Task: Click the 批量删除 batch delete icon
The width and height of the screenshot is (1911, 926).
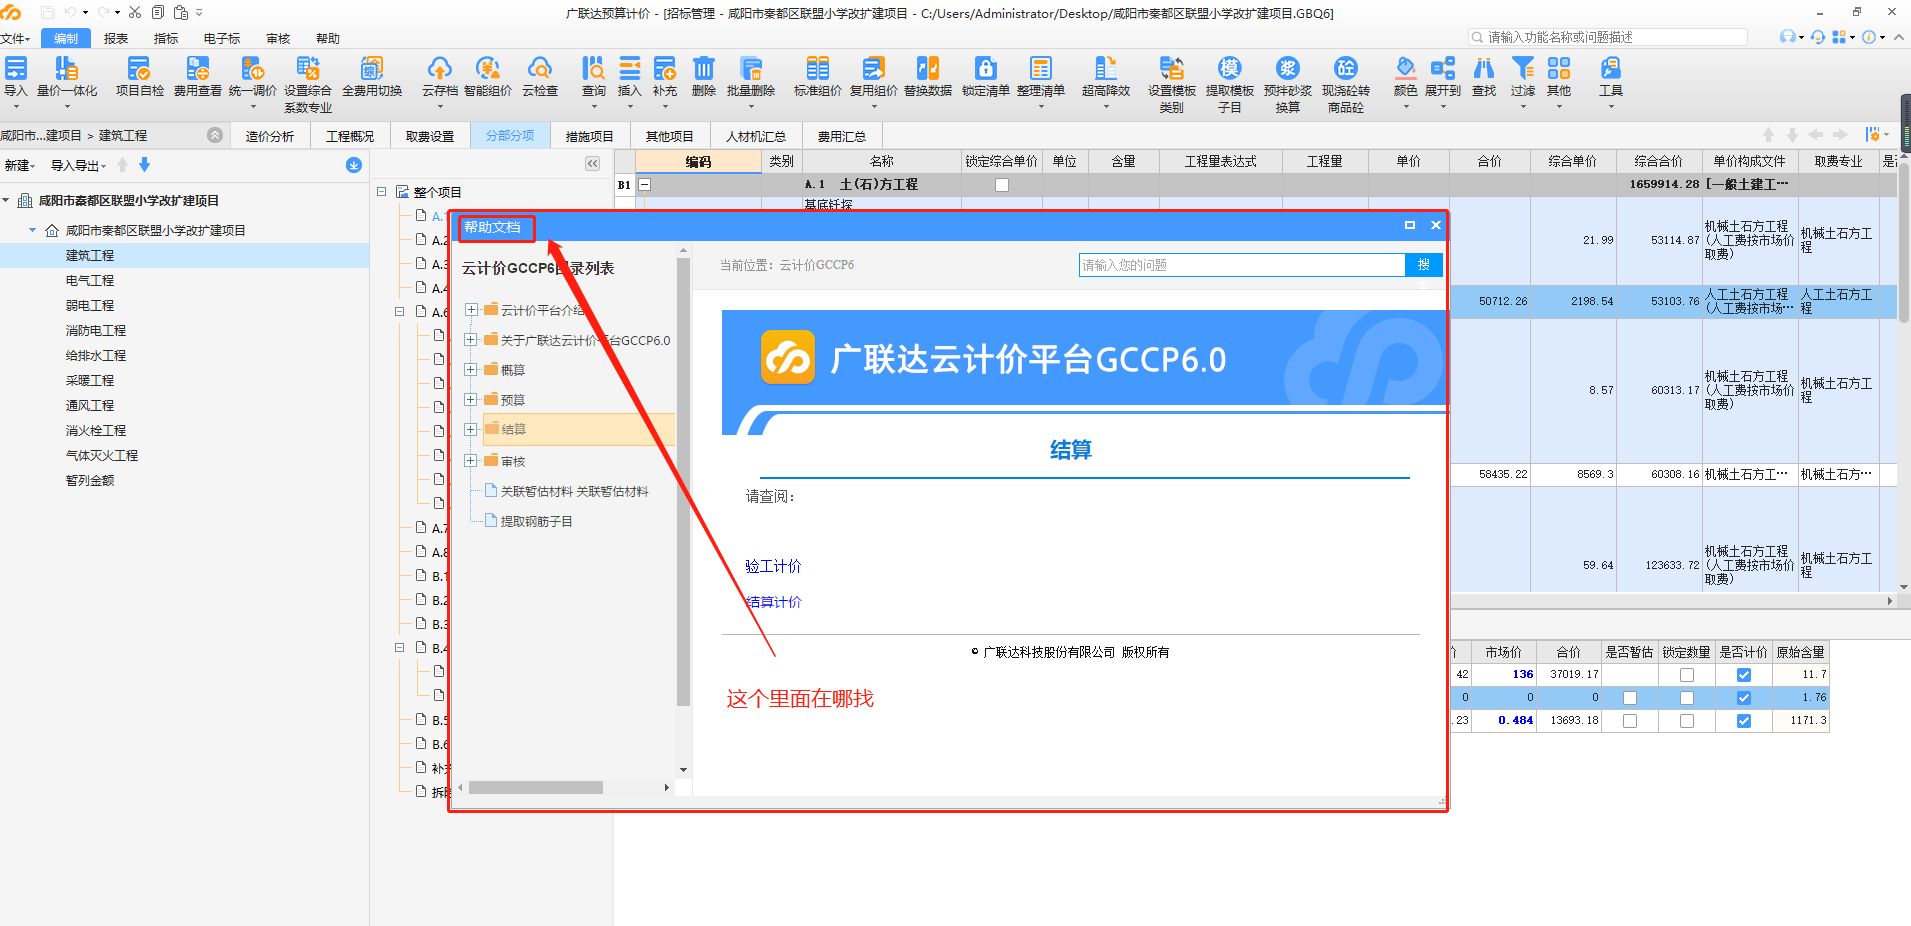Action: pos(751,68)
